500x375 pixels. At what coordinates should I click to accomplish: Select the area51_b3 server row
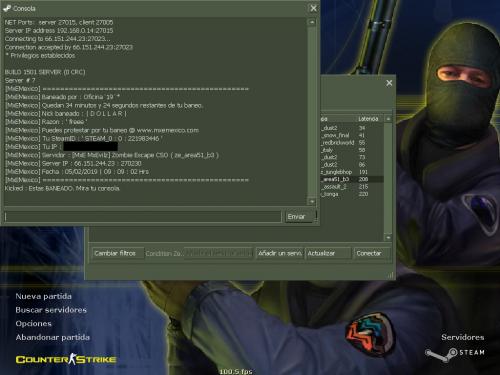[x=352, y=179]
